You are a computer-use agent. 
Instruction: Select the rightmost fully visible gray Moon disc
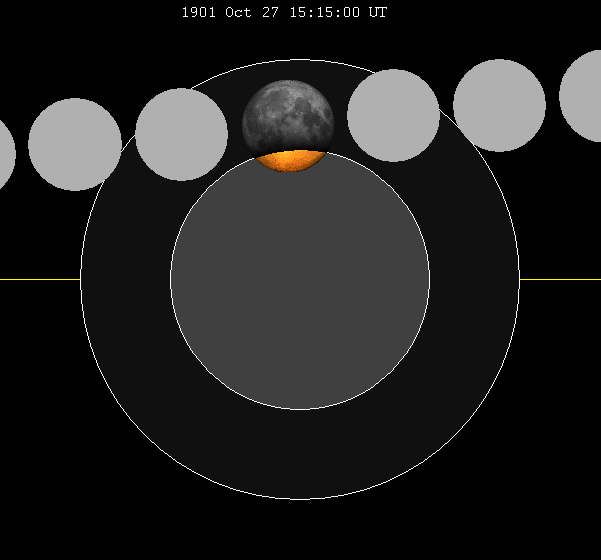click(499, 105)
